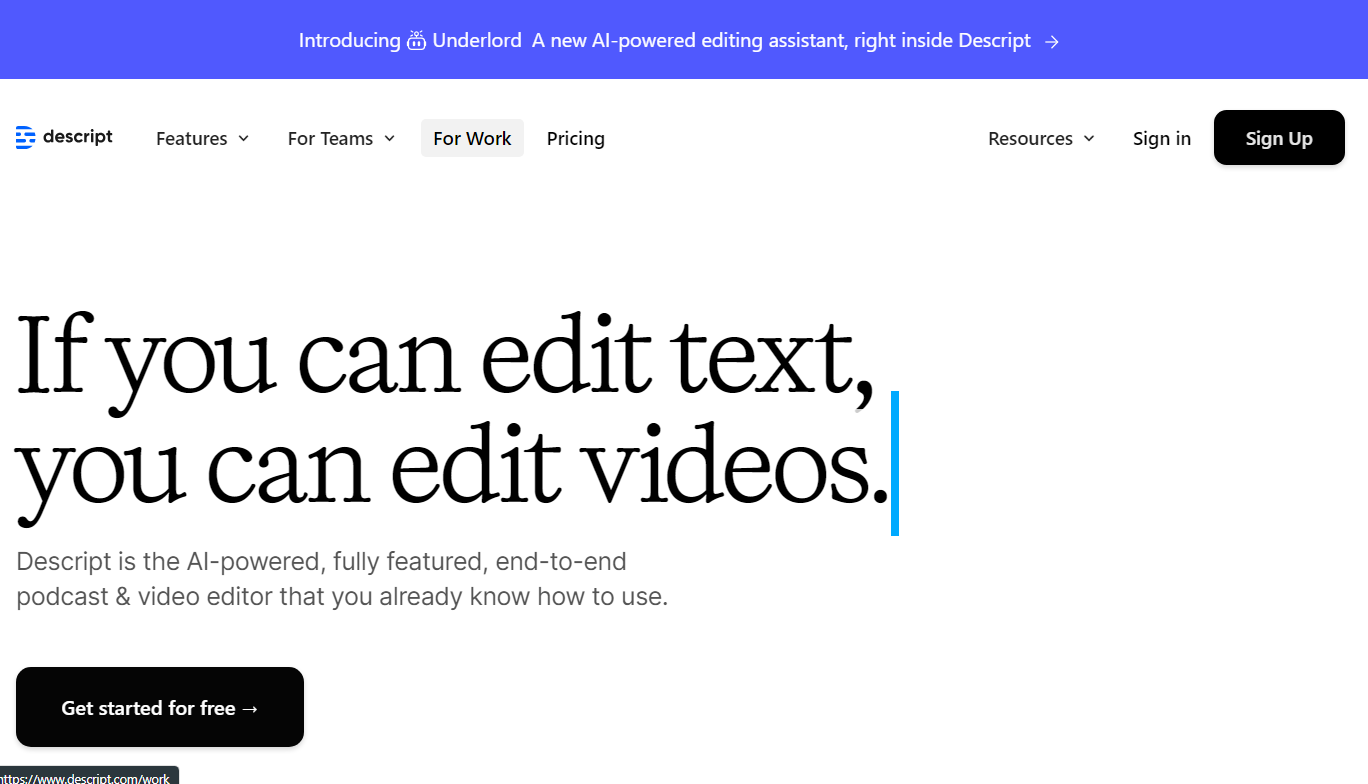Screen dimensions: 1368x784
Task: Expand the chevron beside For Teams
Action: pos(390,139)
